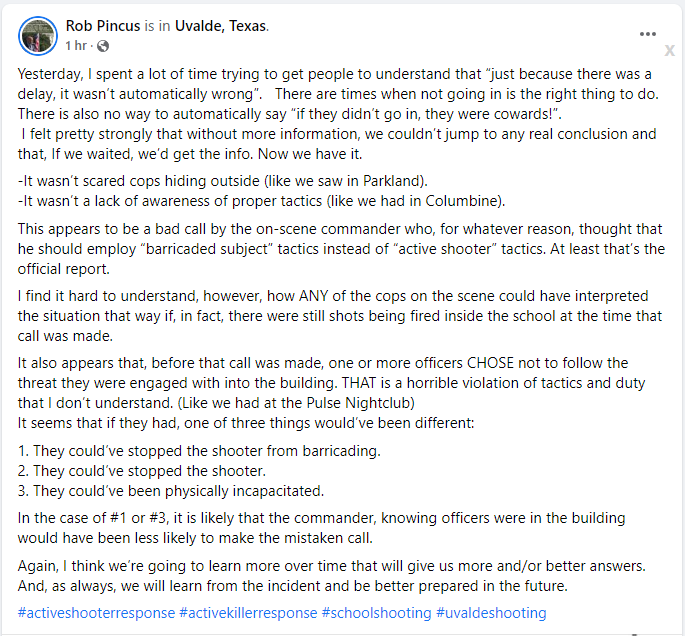The height and width of the screenshot is (636, 685).
Task: Click the public globe privacy icon
Action: (103, 46)
